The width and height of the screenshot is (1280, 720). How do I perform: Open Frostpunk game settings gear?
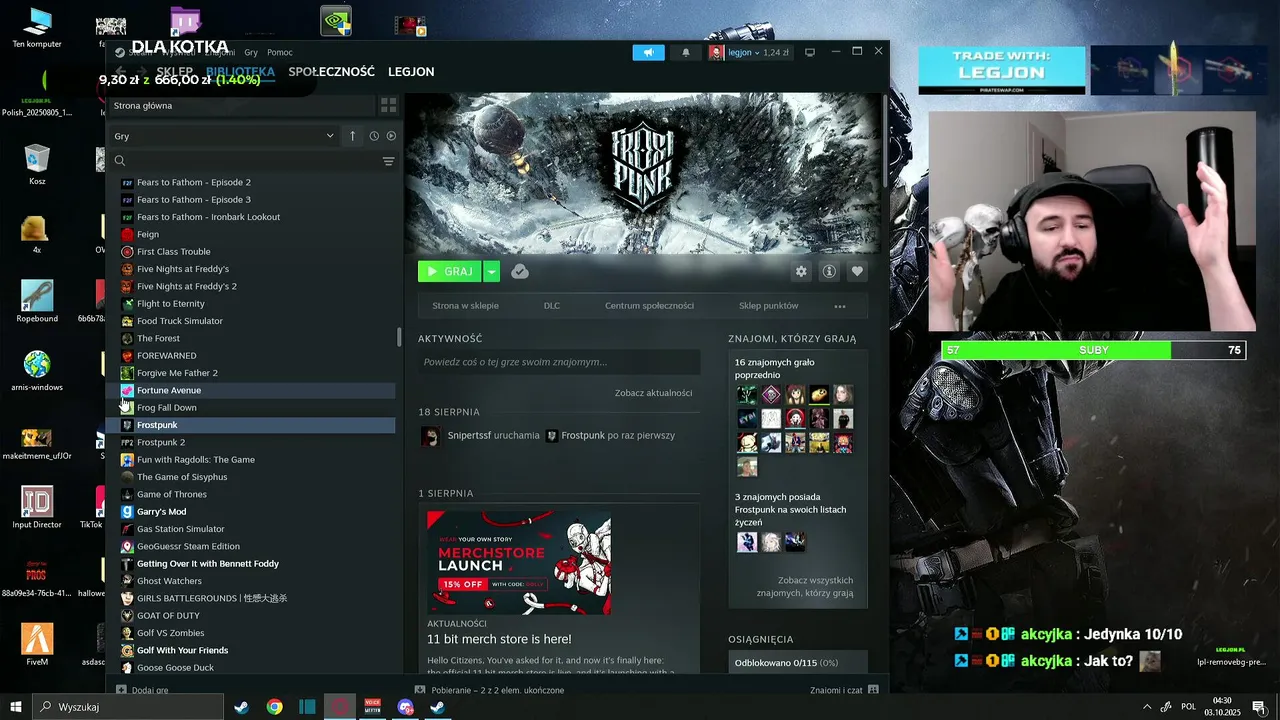801,271
